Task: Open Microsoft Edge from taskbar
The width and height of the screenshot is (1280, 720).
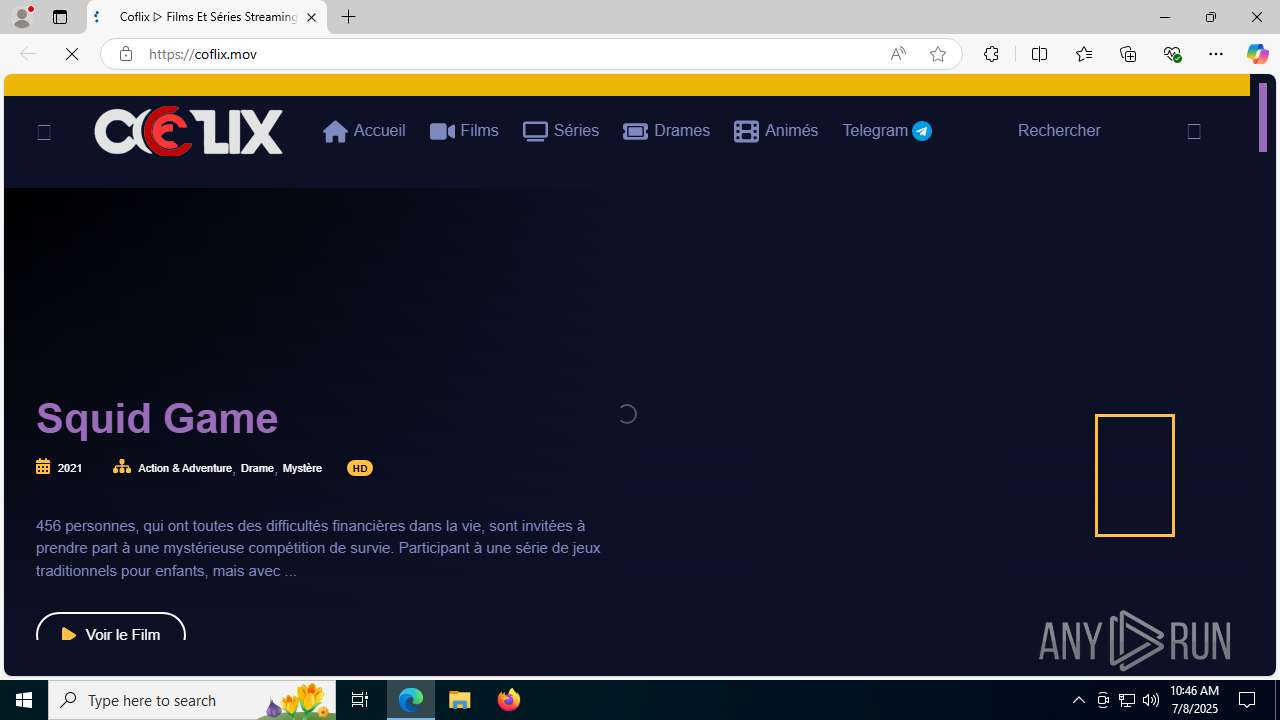Action: pos(411,700)
